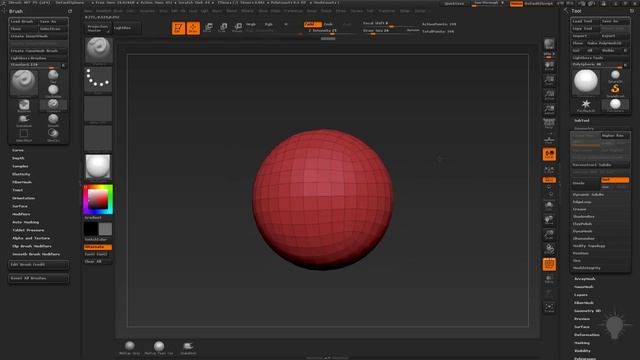Image resolution: width=640 pixels, height=360 pixels.
Task: Toggle XYZ rotation mode
Action: 549,180
